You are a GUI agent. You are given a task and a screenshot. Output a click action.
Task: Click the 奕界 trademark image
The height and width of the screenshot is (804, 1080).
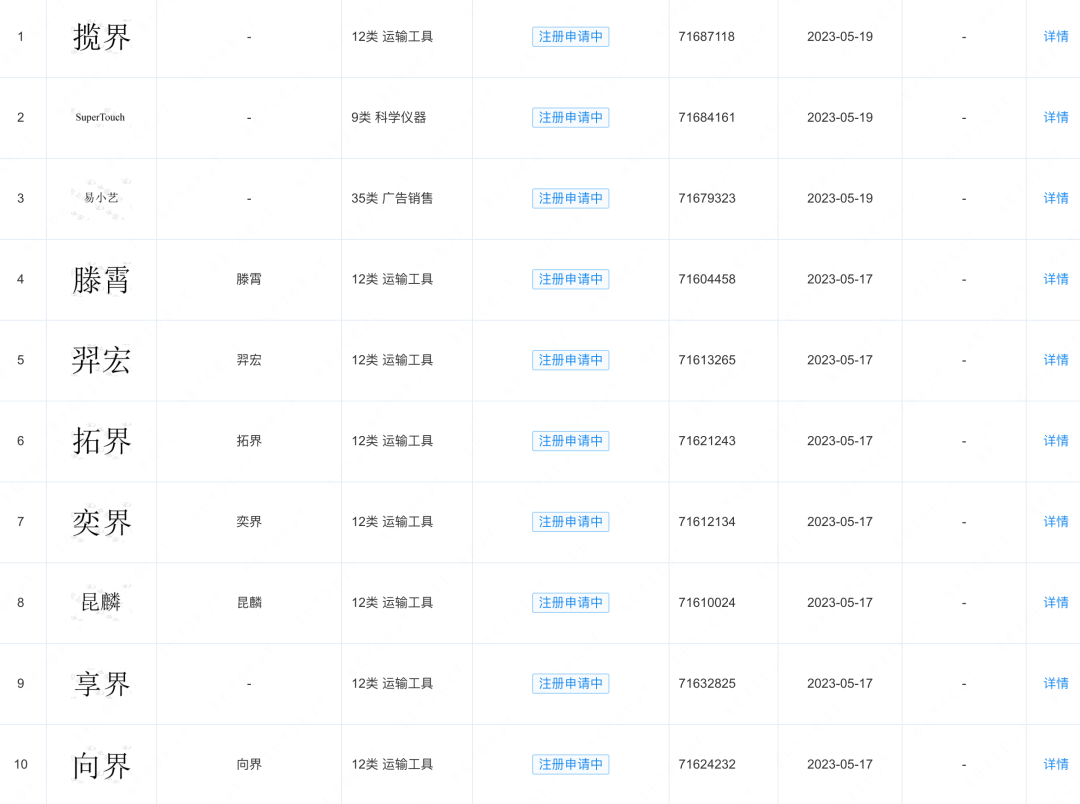pos(101,522)
